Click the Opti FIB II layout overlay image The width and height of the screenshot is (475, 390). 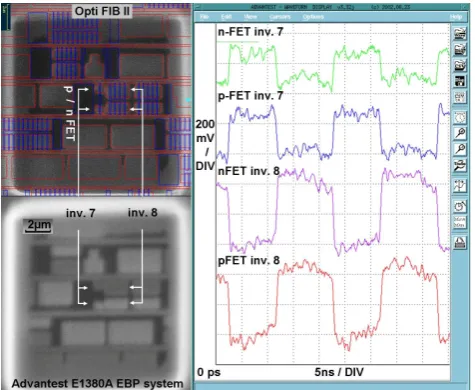pyautogui.click(x=96, y=100)
